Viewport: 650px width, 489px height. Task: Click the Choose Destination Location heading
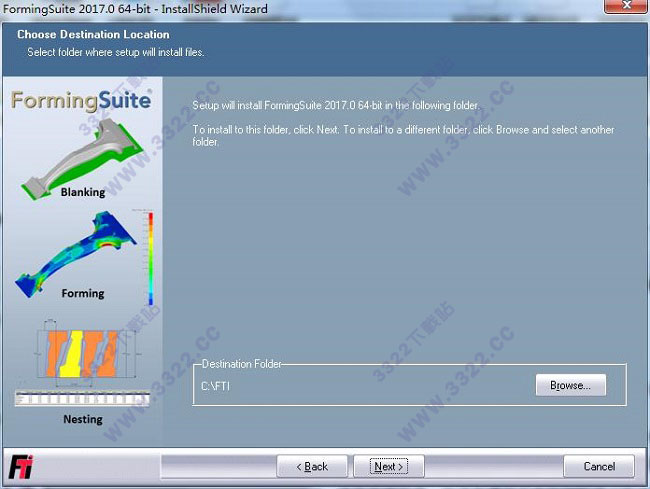point(93,34)
